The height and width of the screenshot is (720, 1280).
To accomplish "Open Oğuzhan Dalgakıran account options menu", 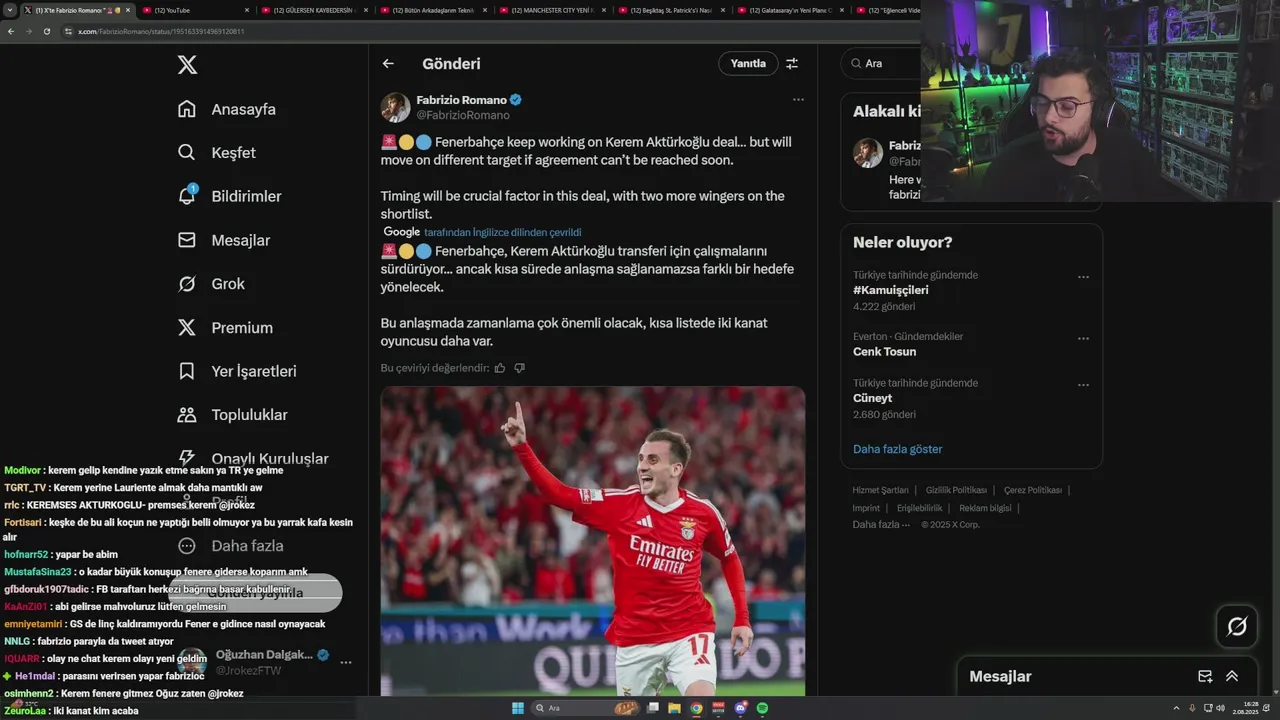I will [345, 663].
